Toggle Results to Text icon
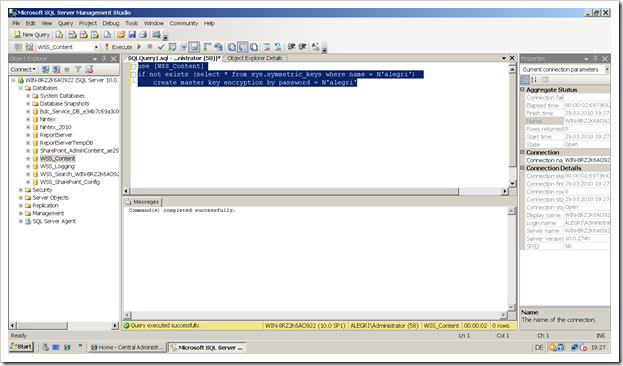 point(231,47)
